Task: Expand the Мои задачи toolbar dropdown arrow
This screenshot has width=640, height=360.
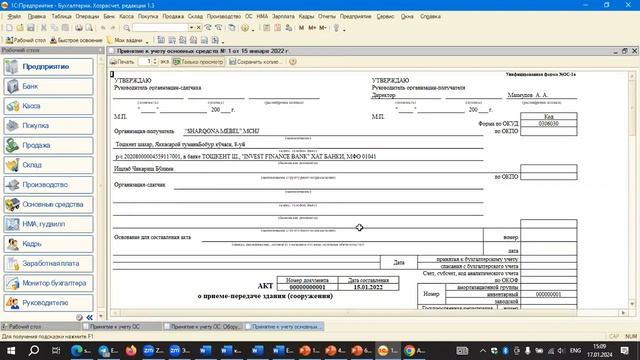Action: (147, 42)
